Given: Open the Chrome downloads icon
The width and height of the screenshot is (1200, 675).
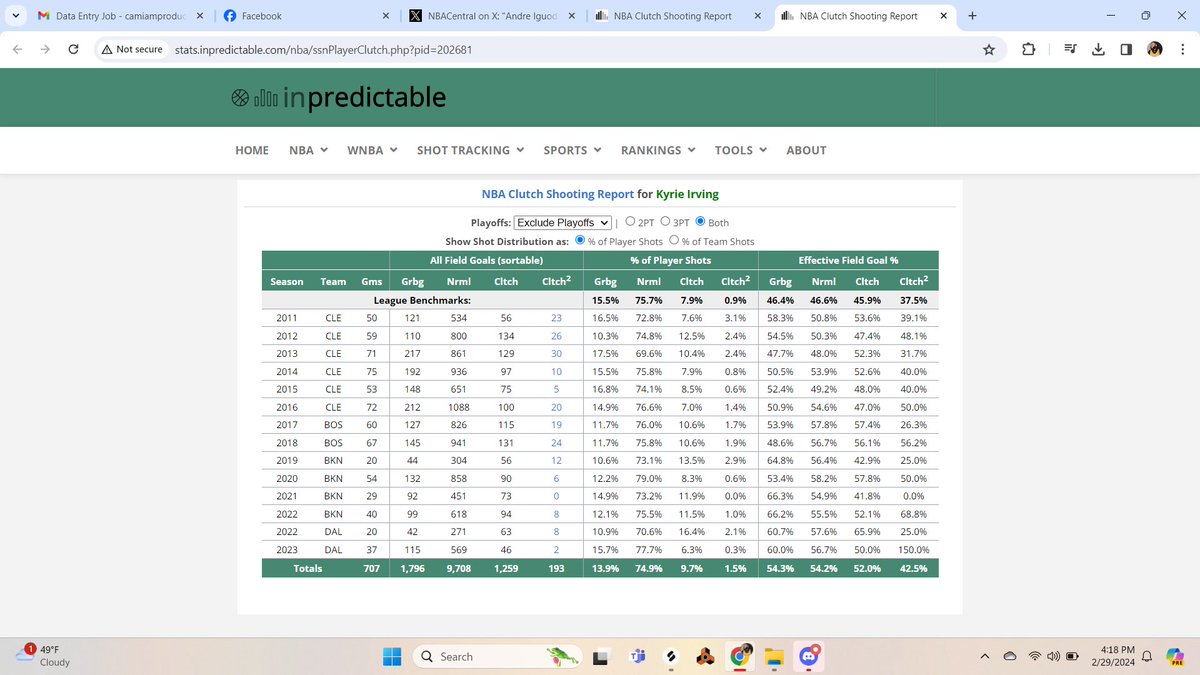Looking at the screenshot, I should [1097, 49].
